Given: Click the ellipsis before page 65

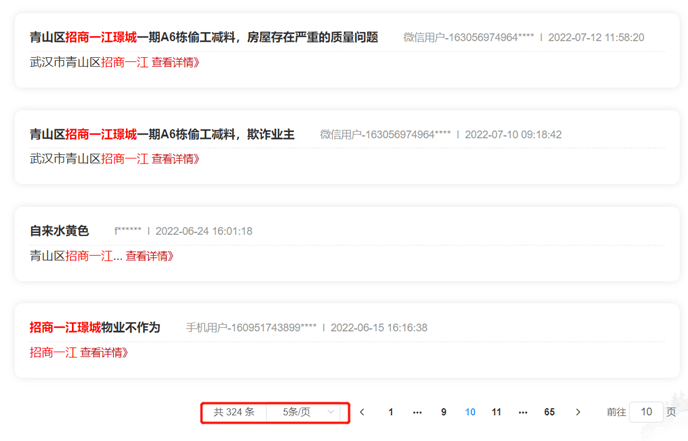Looking at the screenshot, I should click(x=523, y=412).
